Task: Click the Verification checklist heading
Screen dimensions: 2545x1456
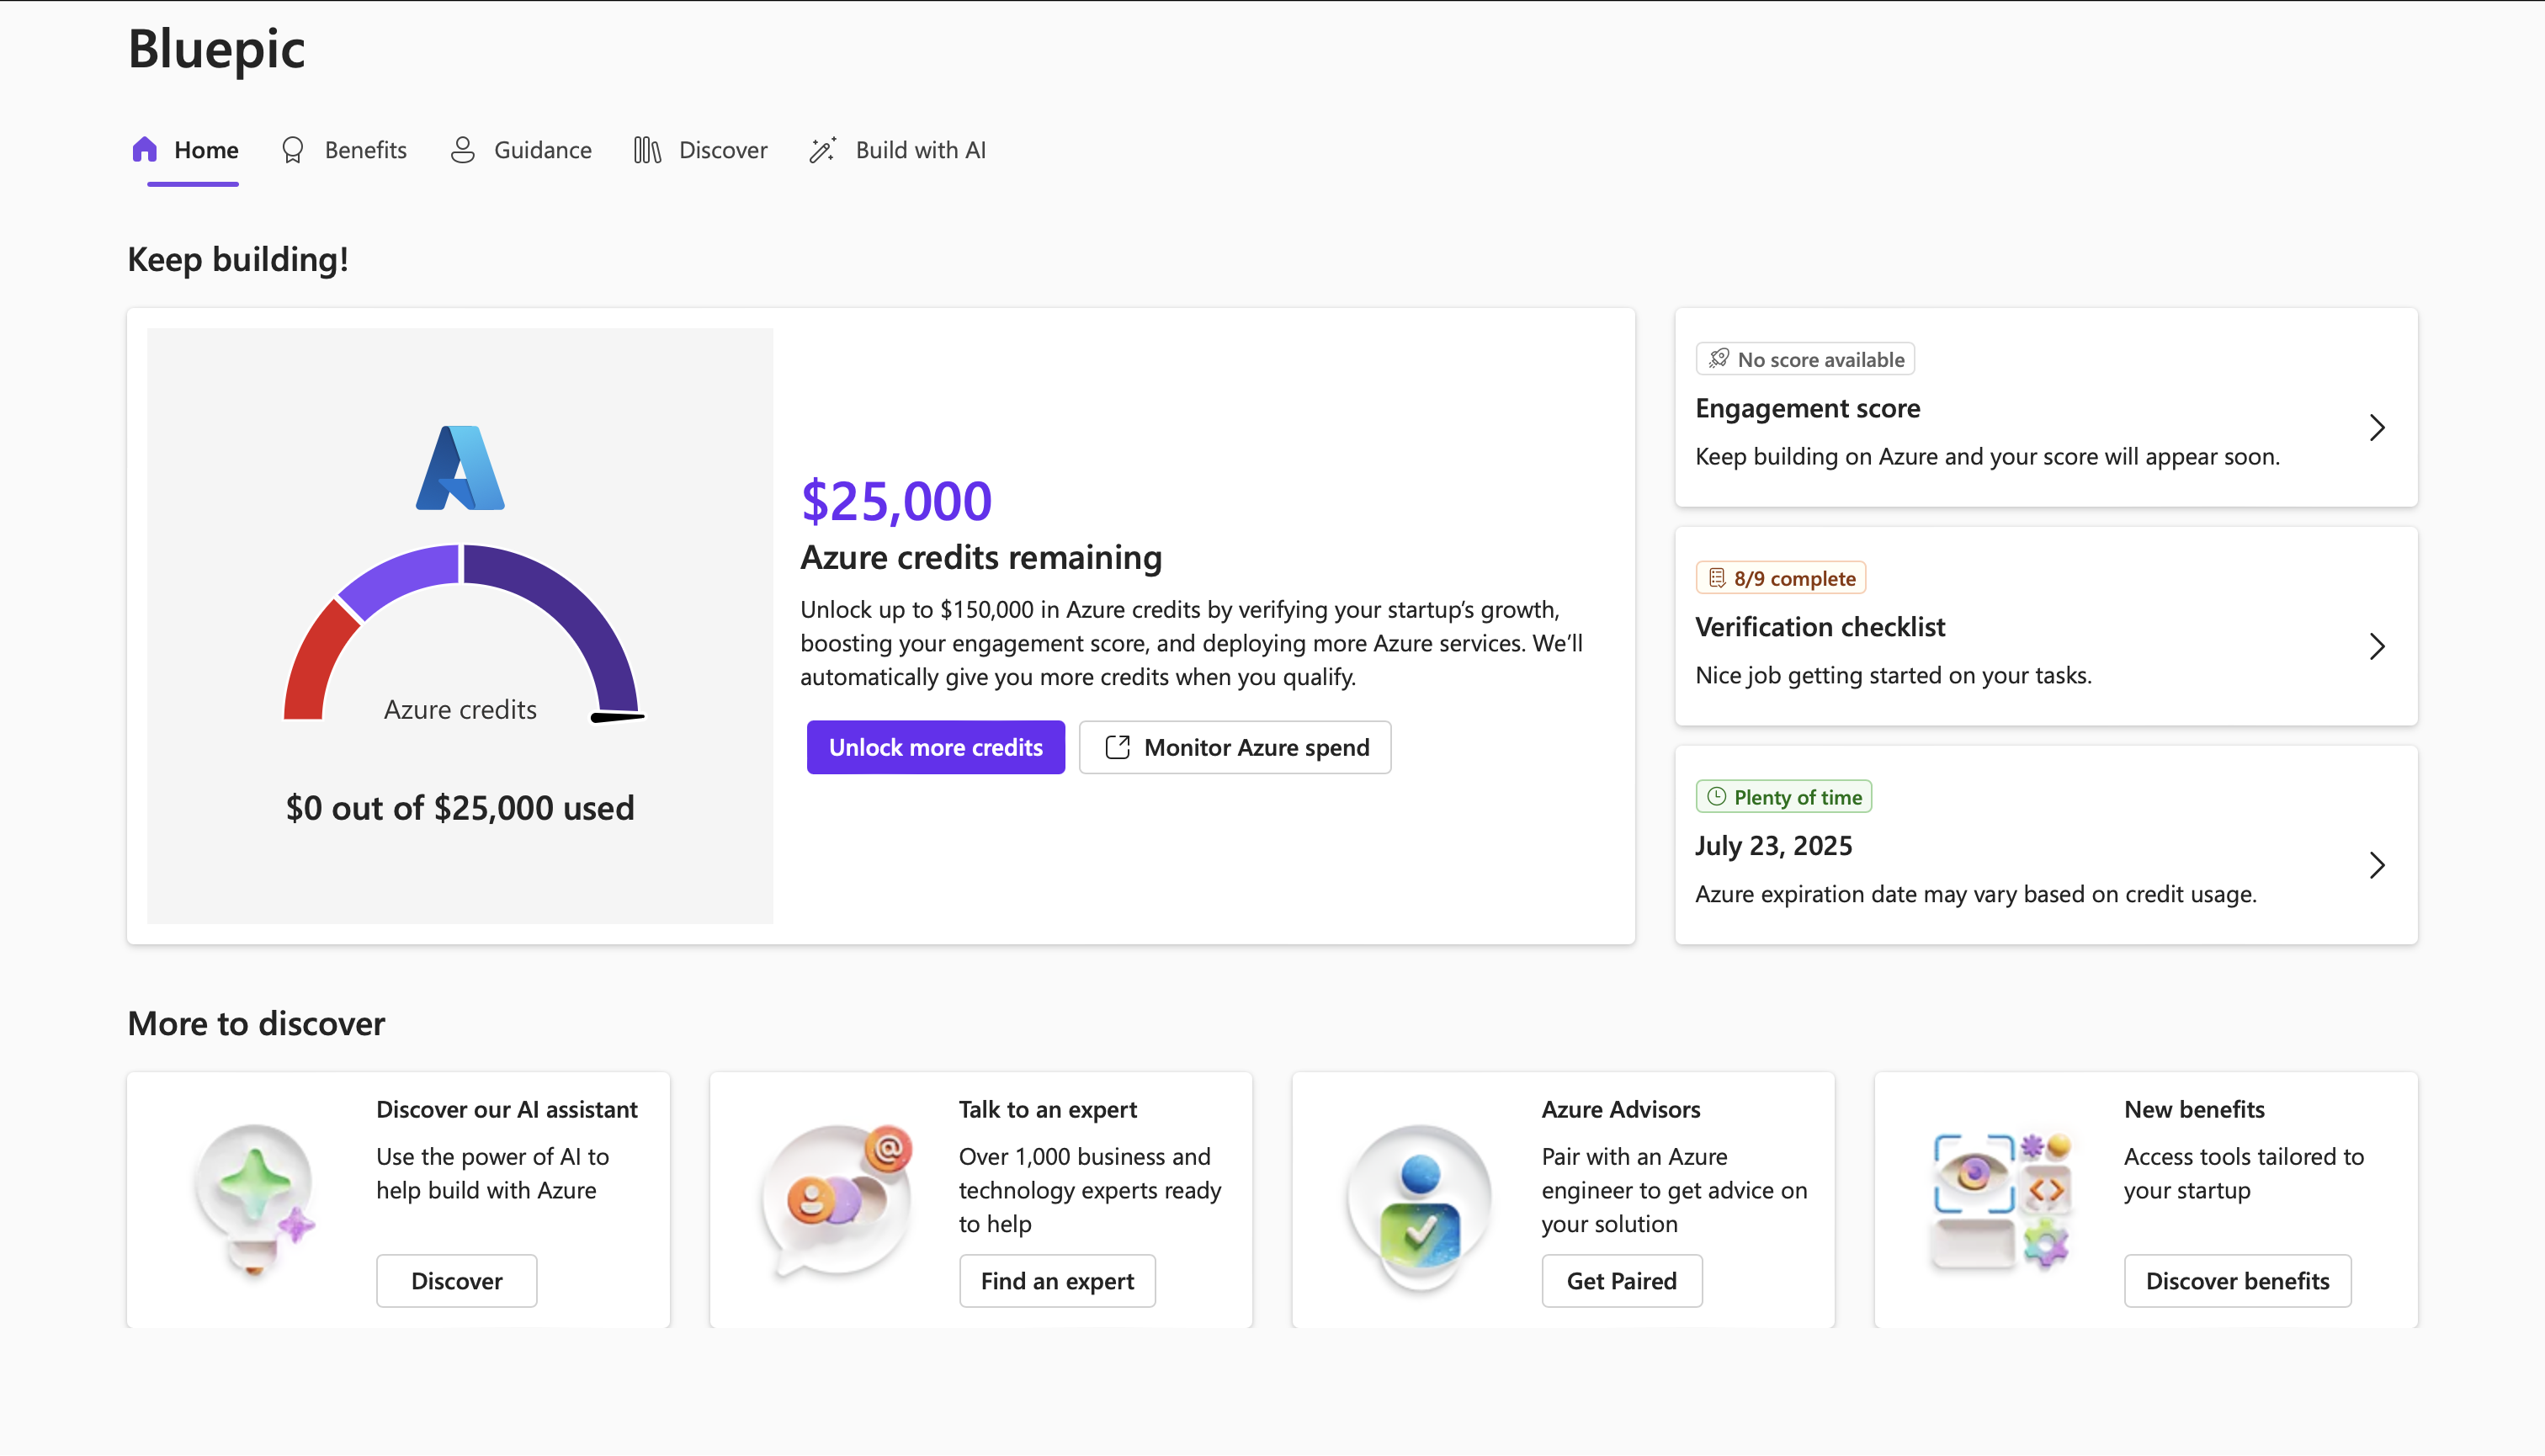Action: tap(1820, 627)
